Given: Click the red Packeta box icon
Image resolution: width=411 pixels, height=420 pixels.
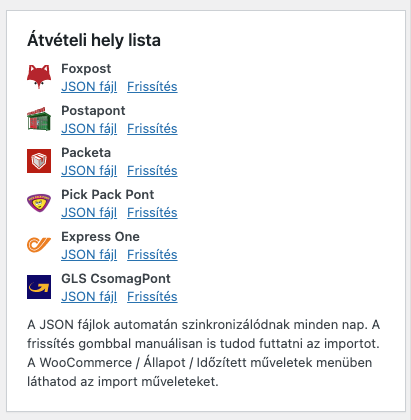Looking at the screenshot, I should pos(39,161).
